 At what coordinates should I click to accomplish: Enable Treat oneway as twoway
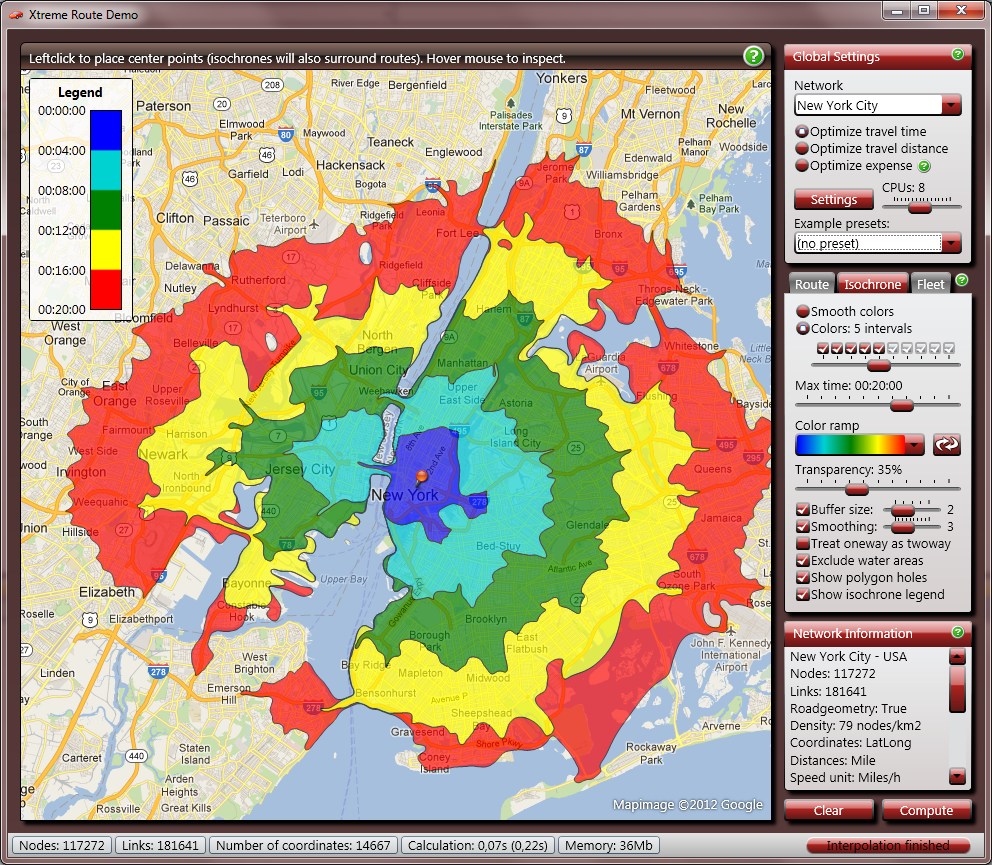click(x=803, y=544)
